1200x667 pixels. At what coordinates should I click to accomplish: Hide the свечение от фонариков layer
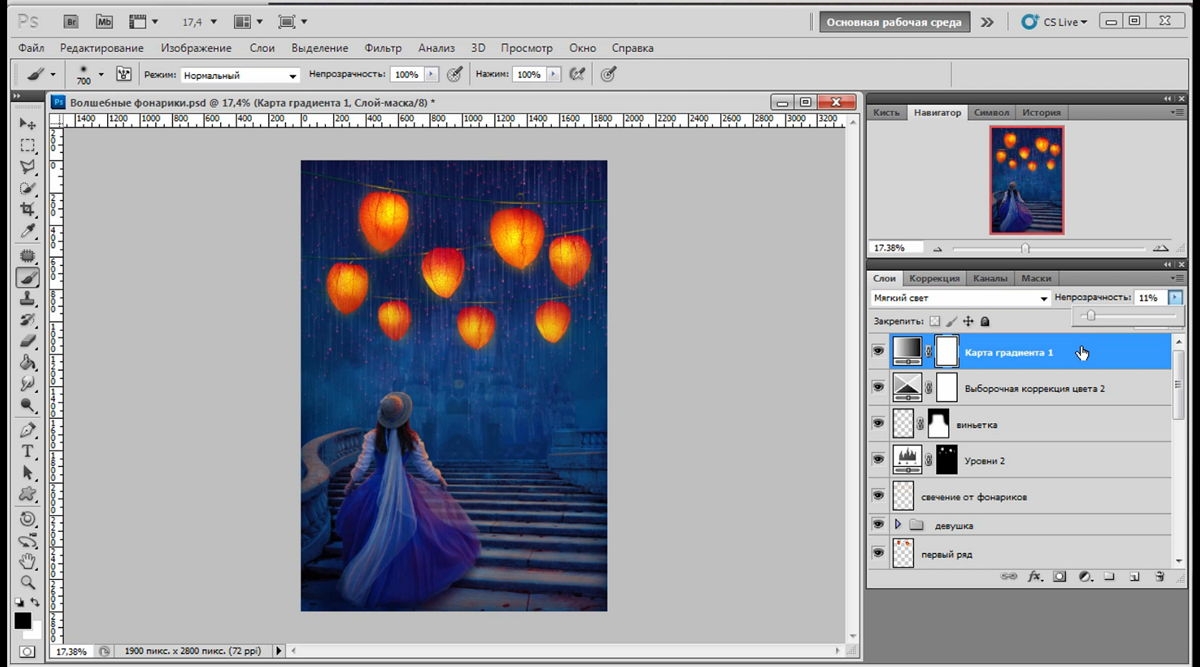878,495
